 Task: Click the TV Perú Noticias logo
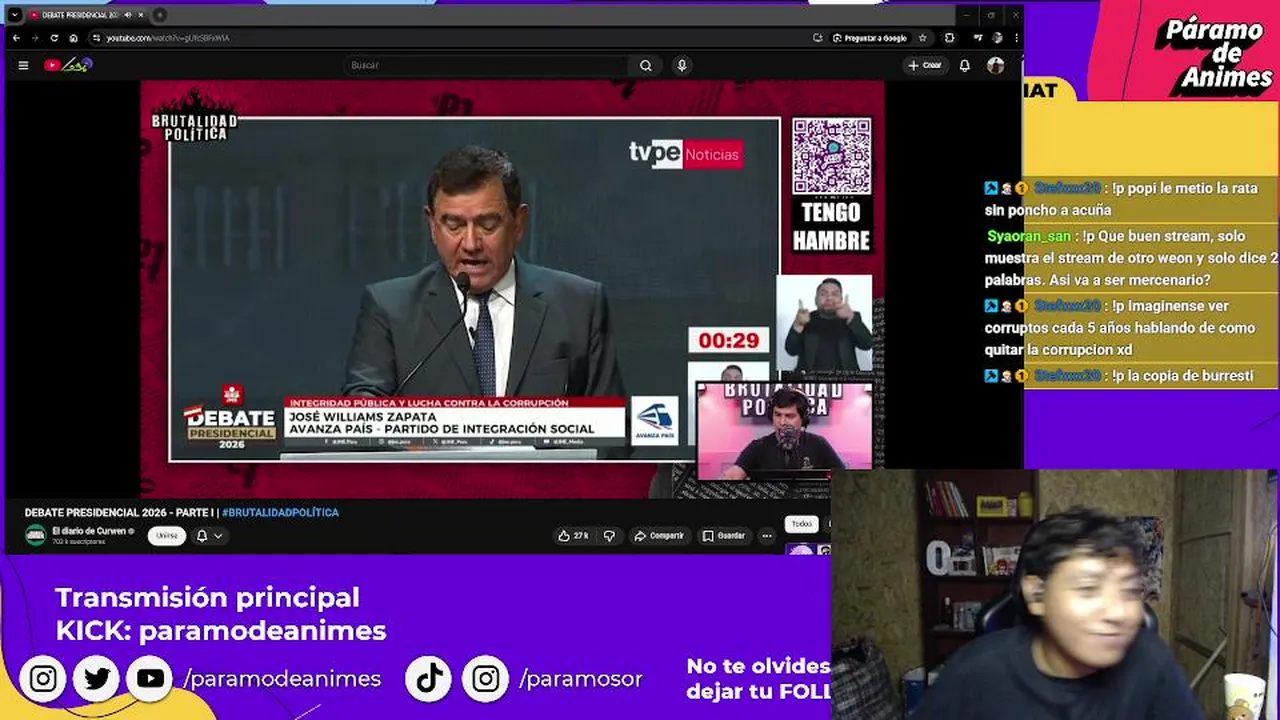coord(685,154)
